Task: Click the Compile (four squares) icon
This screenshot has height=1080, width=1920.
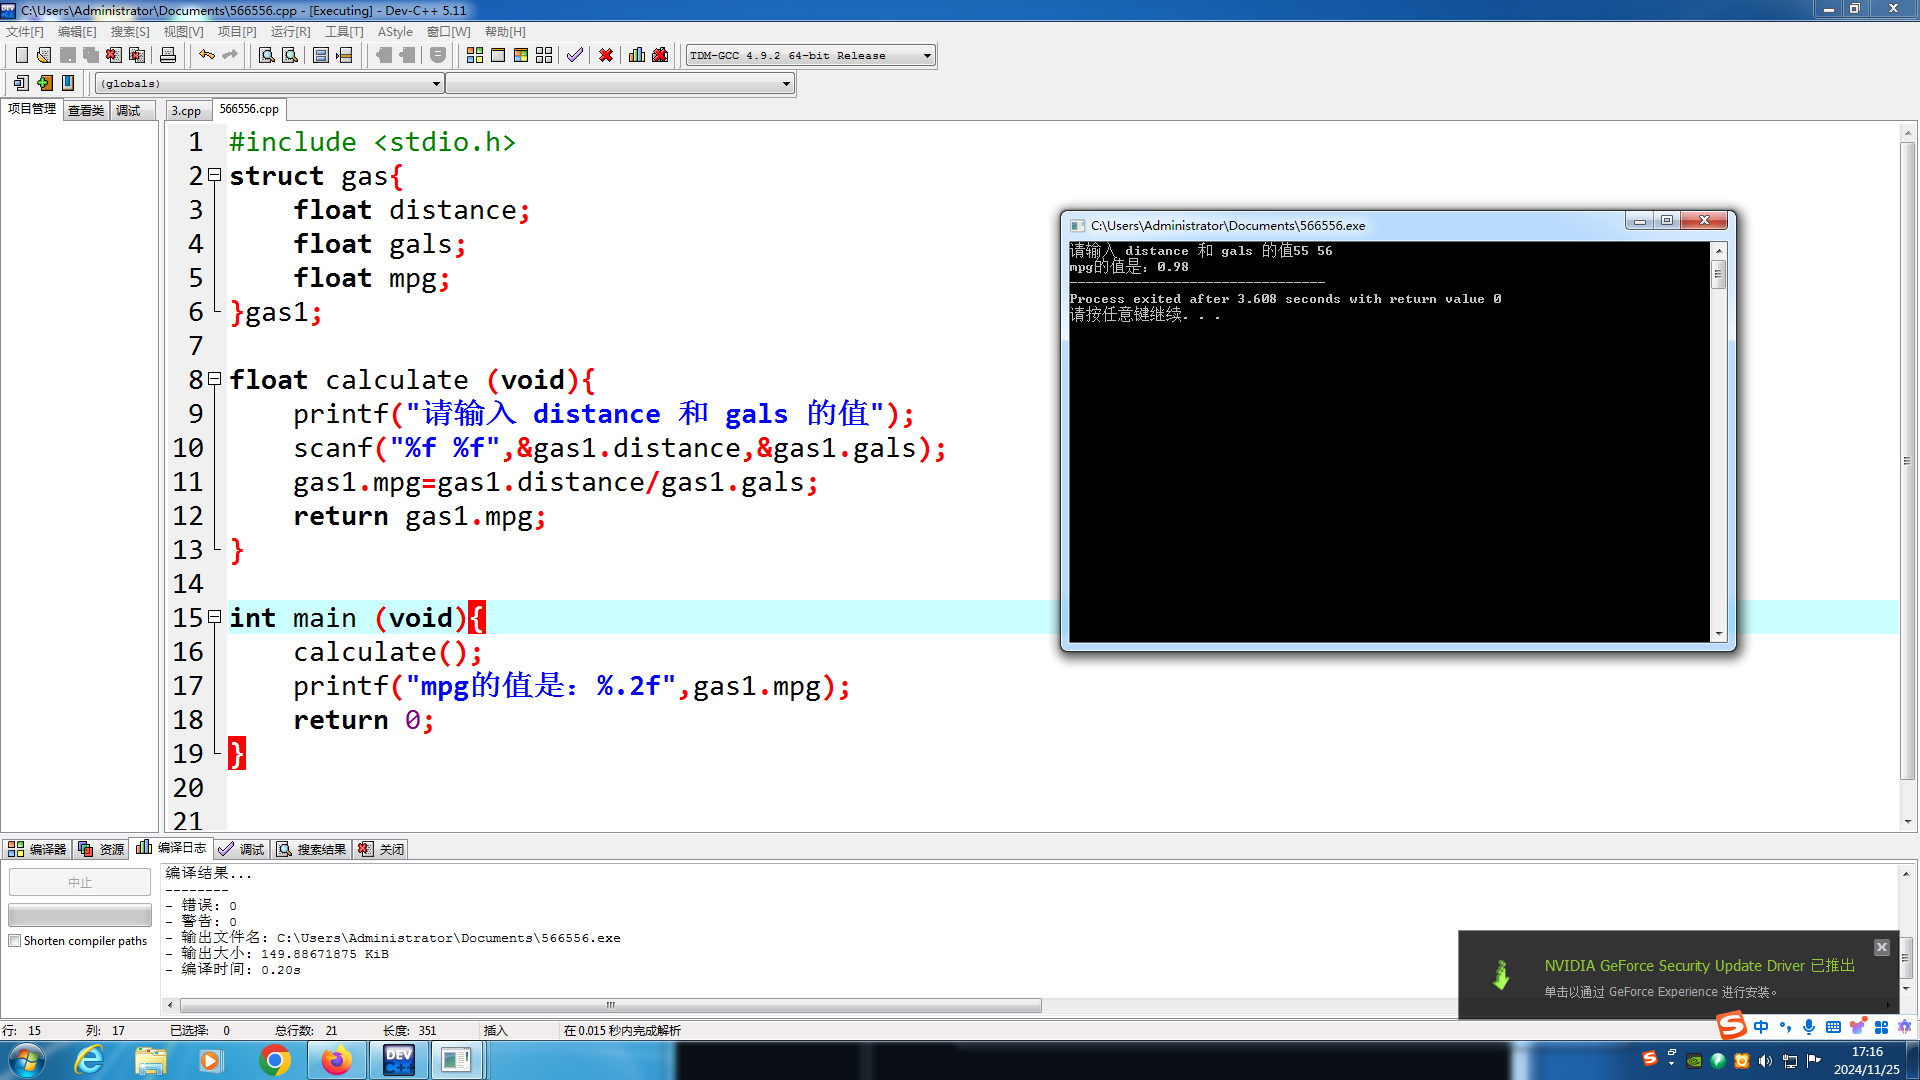Action: click(x=475, y=55)
